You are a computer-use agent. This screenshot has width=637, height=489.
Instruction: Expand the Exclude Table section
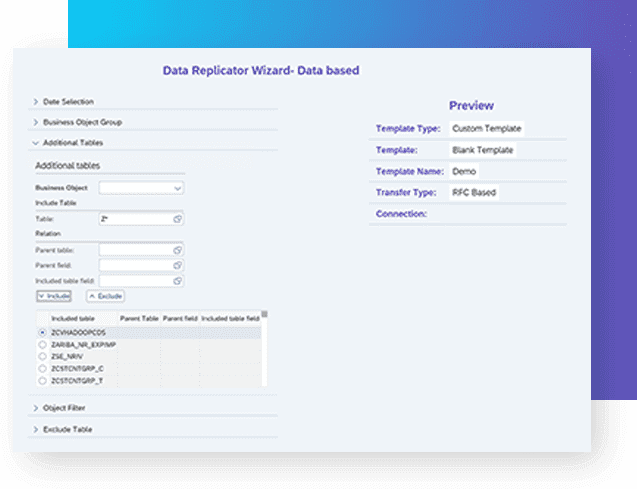click(x=37, y=429)
